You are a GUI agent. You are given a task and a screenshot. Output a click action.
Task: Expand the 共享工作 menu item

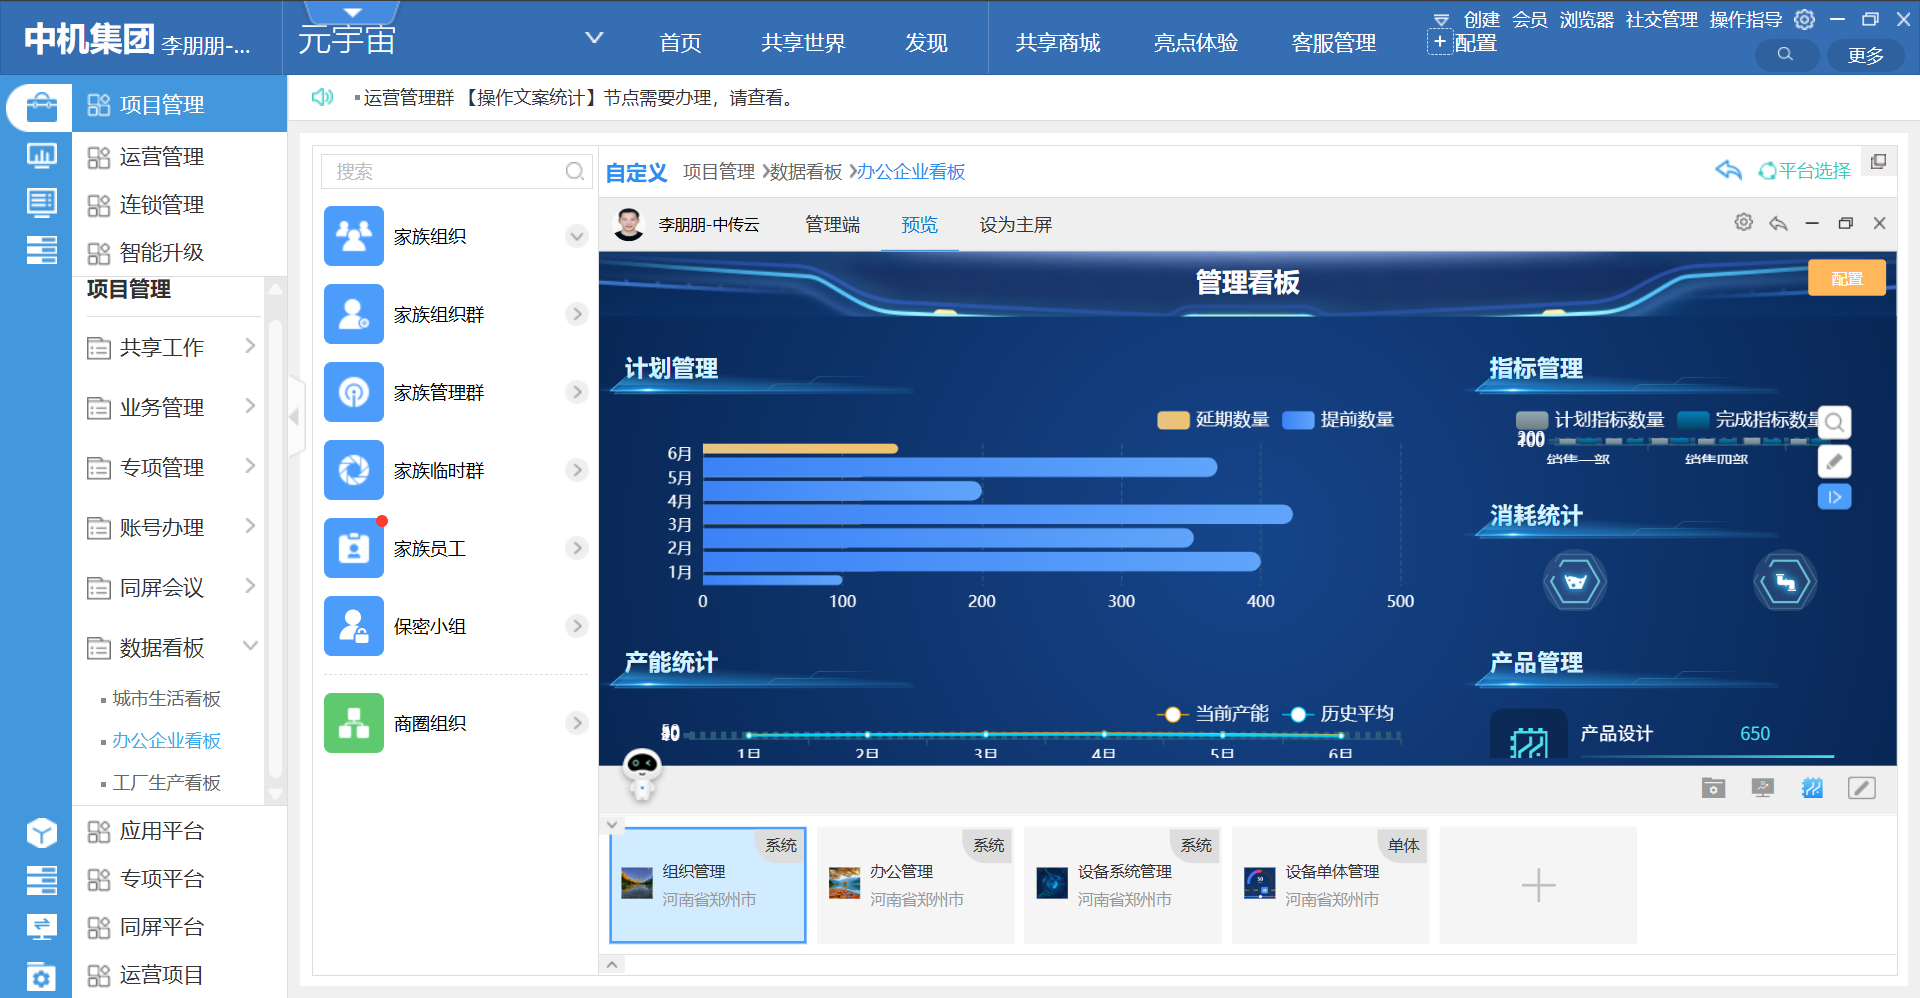250,347
